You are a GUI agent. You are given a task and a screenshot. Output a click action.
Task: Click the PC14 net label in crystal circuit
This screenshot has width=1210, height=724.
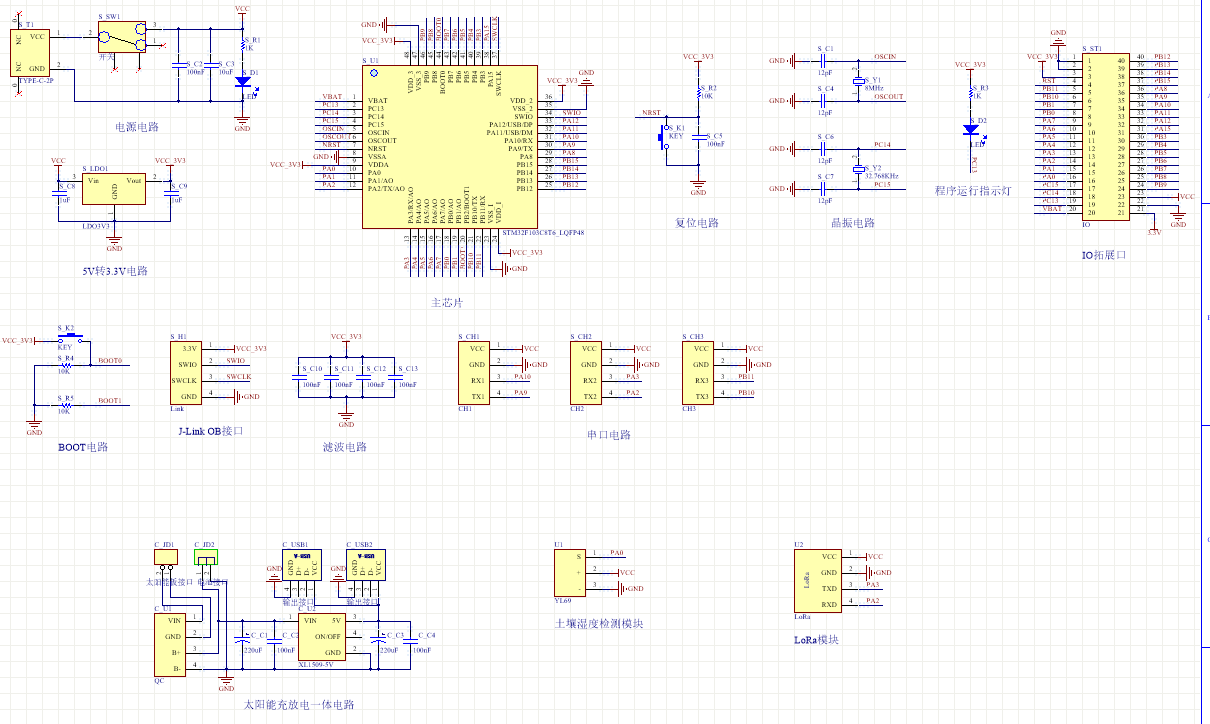[882, 145]
